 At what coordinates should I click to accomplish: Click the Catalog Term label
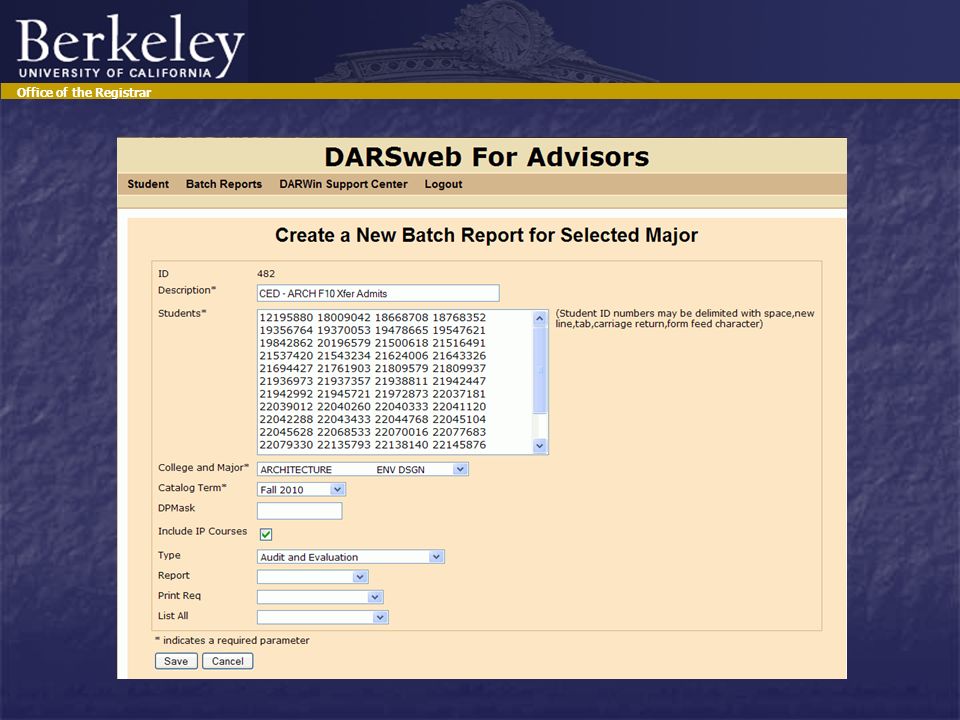[192, 488]
